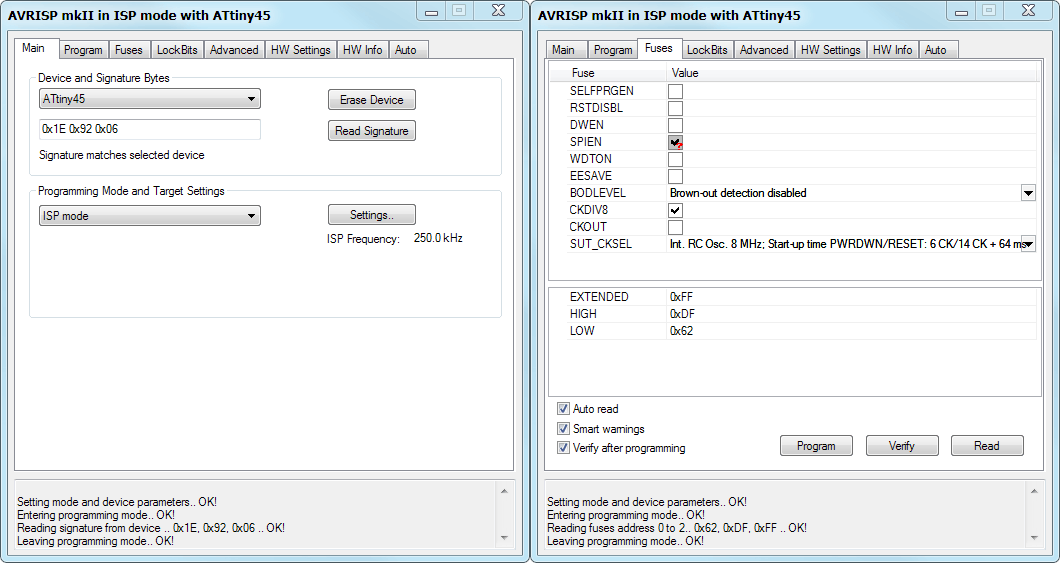Click the signature bytes field 0x1E 0x92 0x06

149,129
